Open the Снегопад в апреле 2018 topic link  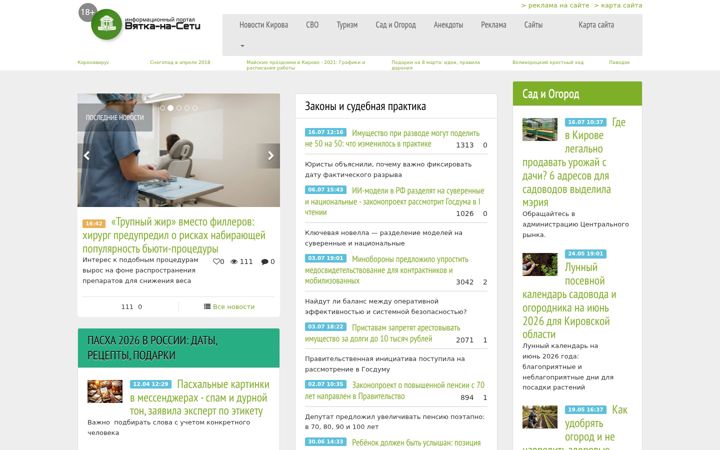point(180,62)
